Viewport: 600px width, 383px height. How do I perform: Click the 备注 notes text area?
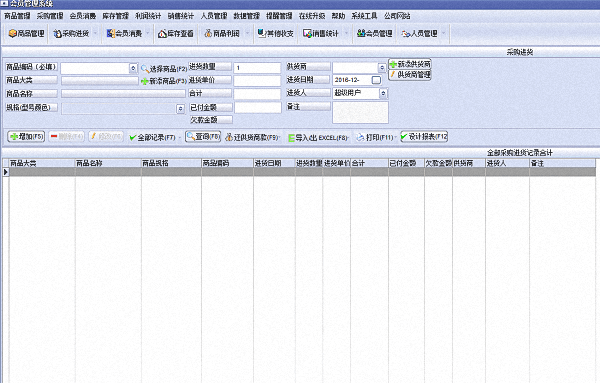[x=360, y=112]
